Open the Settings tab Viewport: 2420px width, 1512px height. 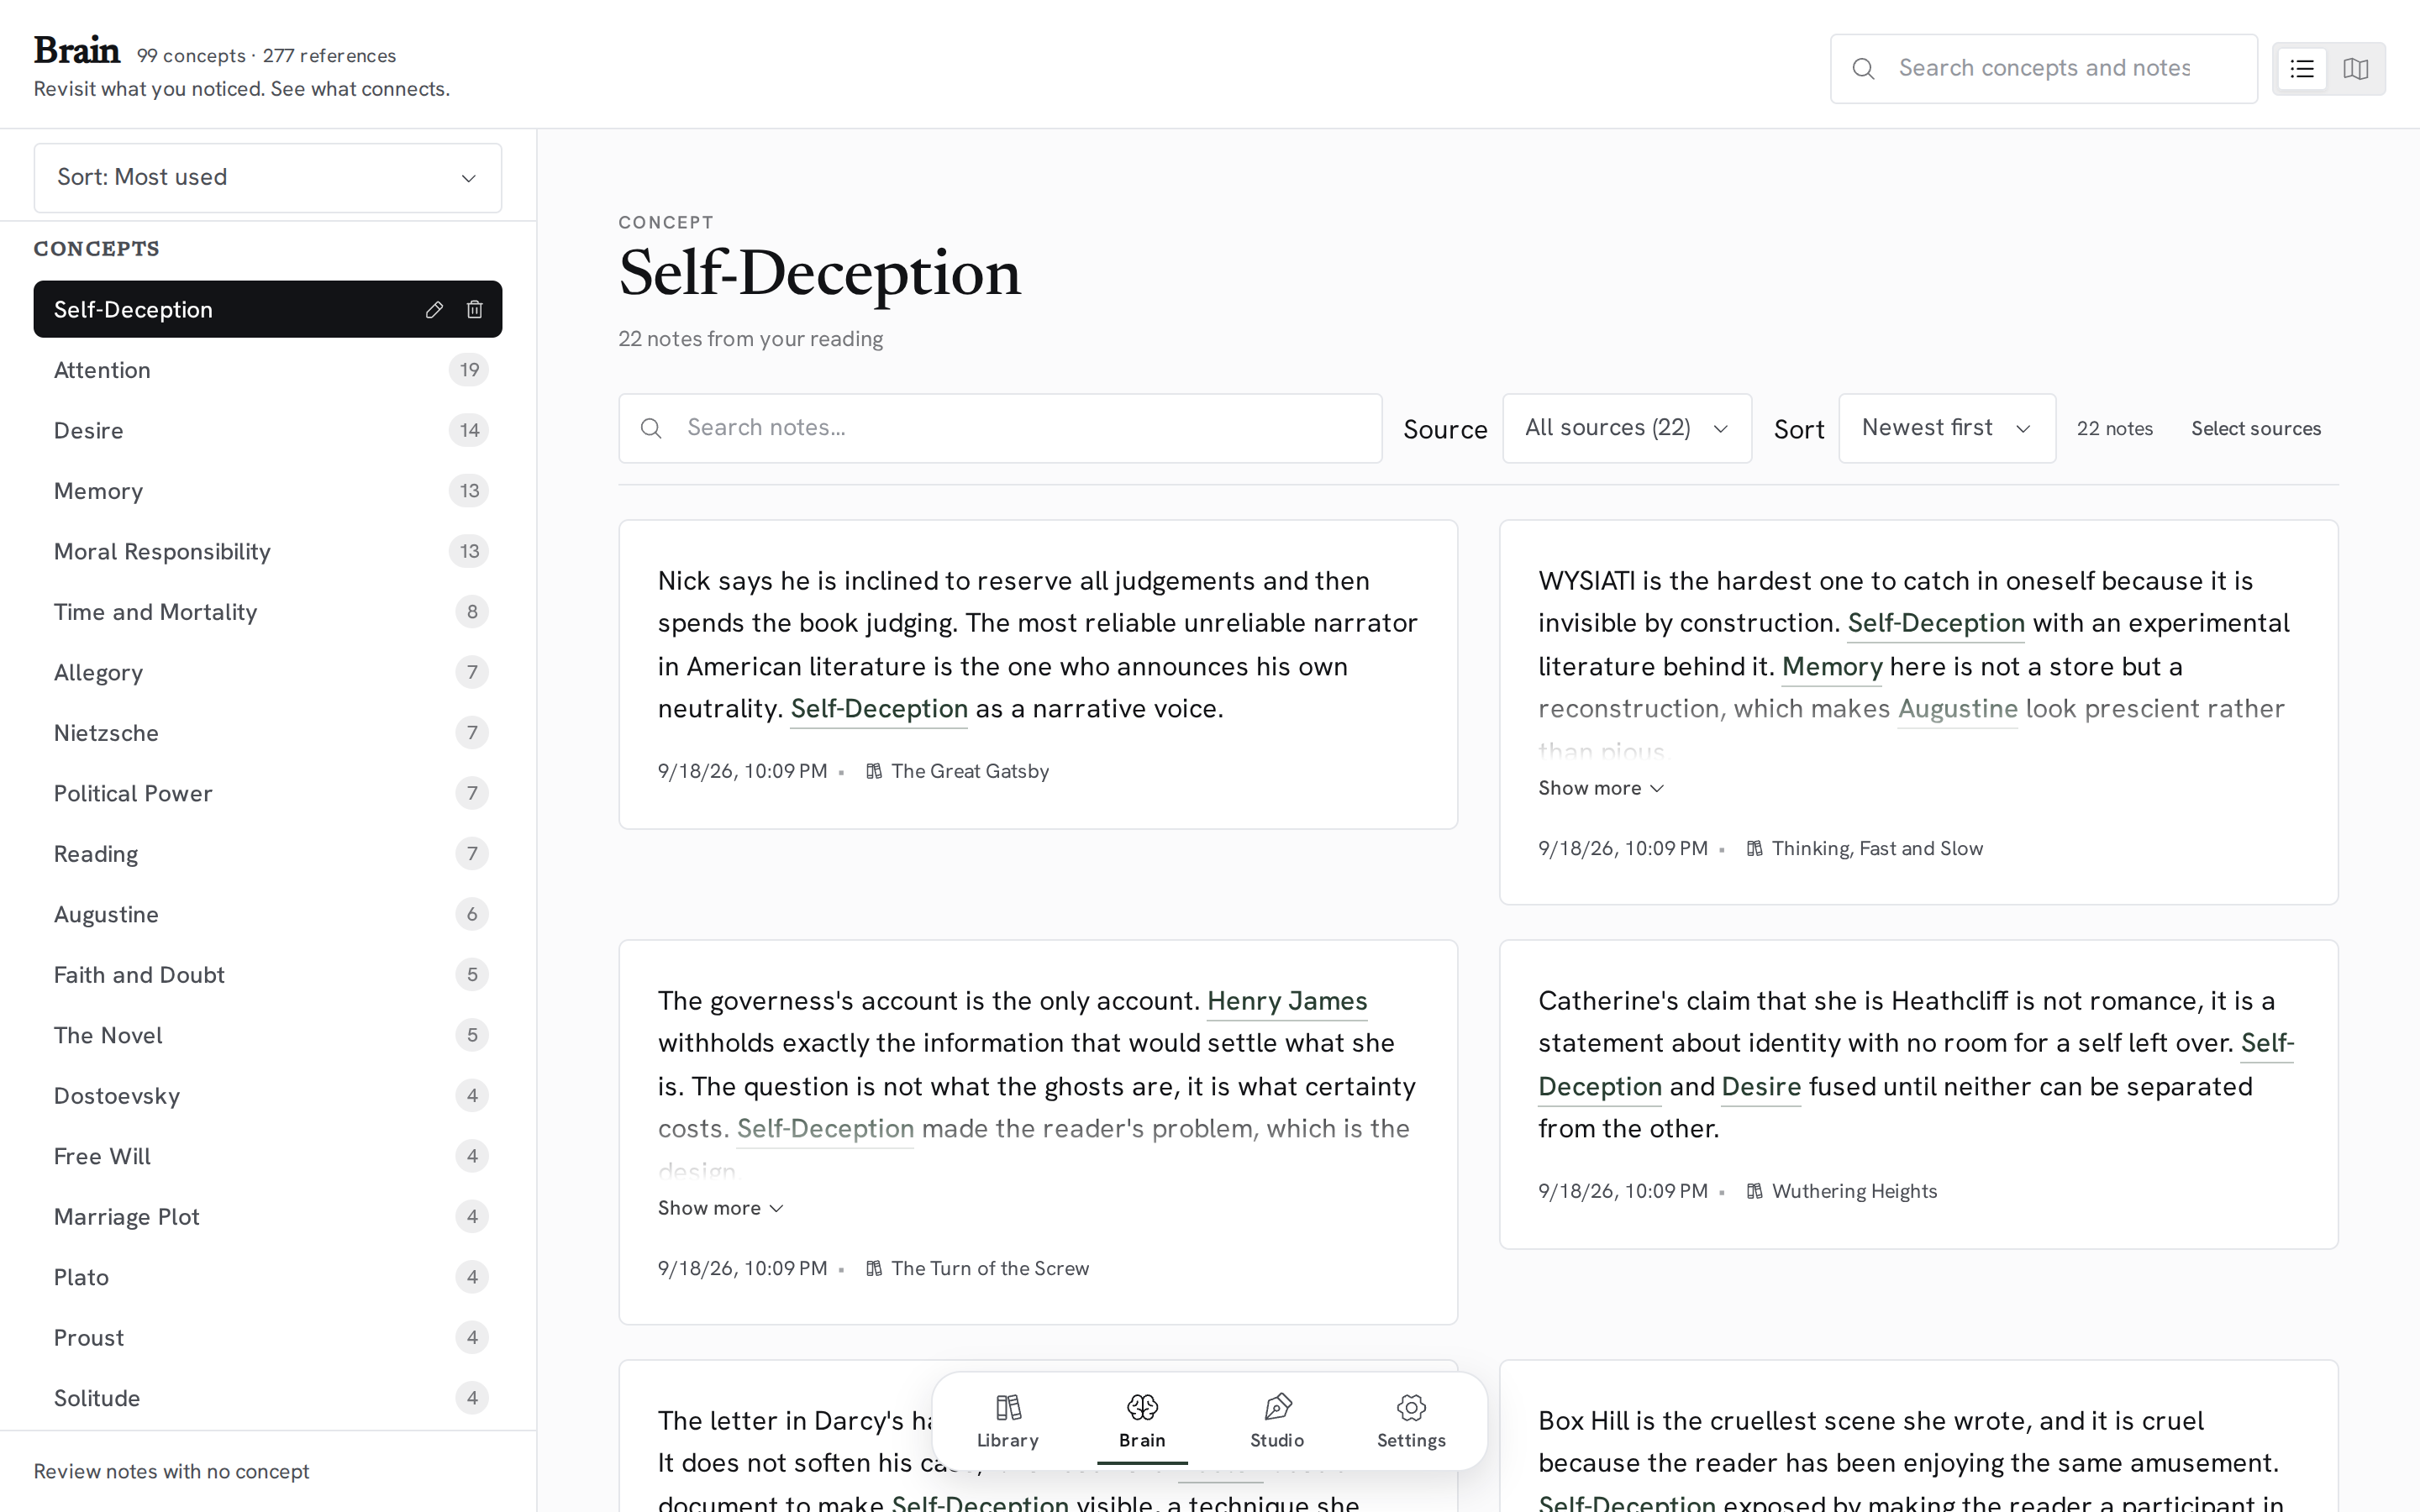tap(1411, 1421)
